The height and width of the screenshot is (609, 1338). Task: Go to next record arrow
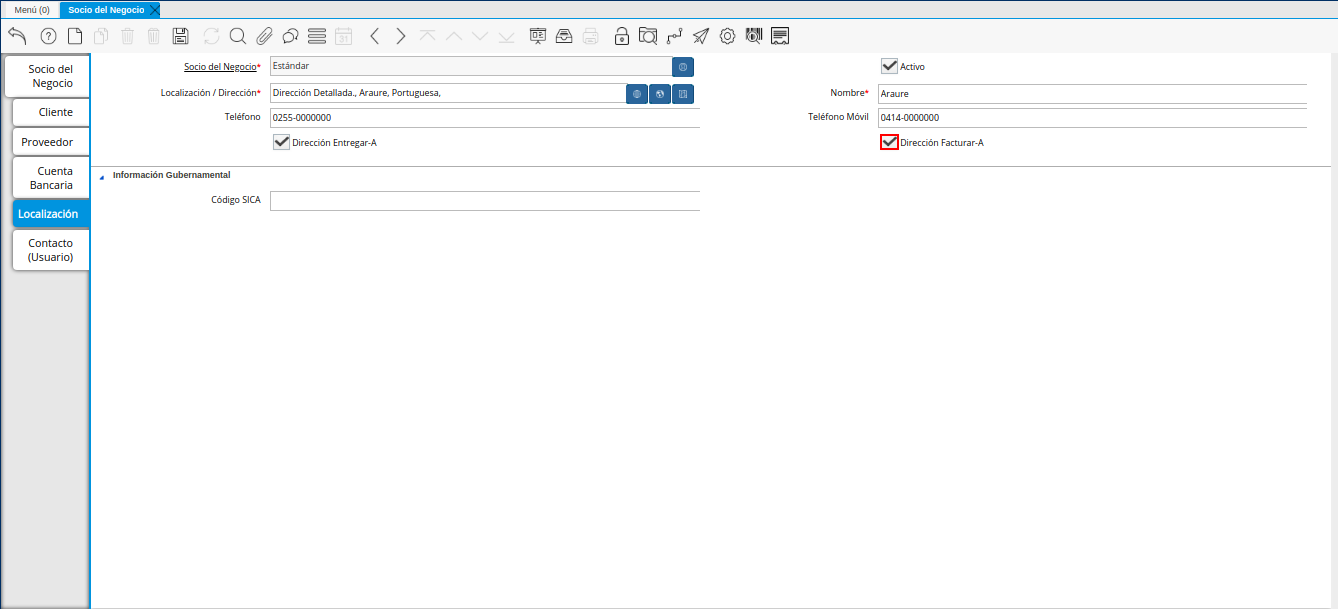[401, 36]
